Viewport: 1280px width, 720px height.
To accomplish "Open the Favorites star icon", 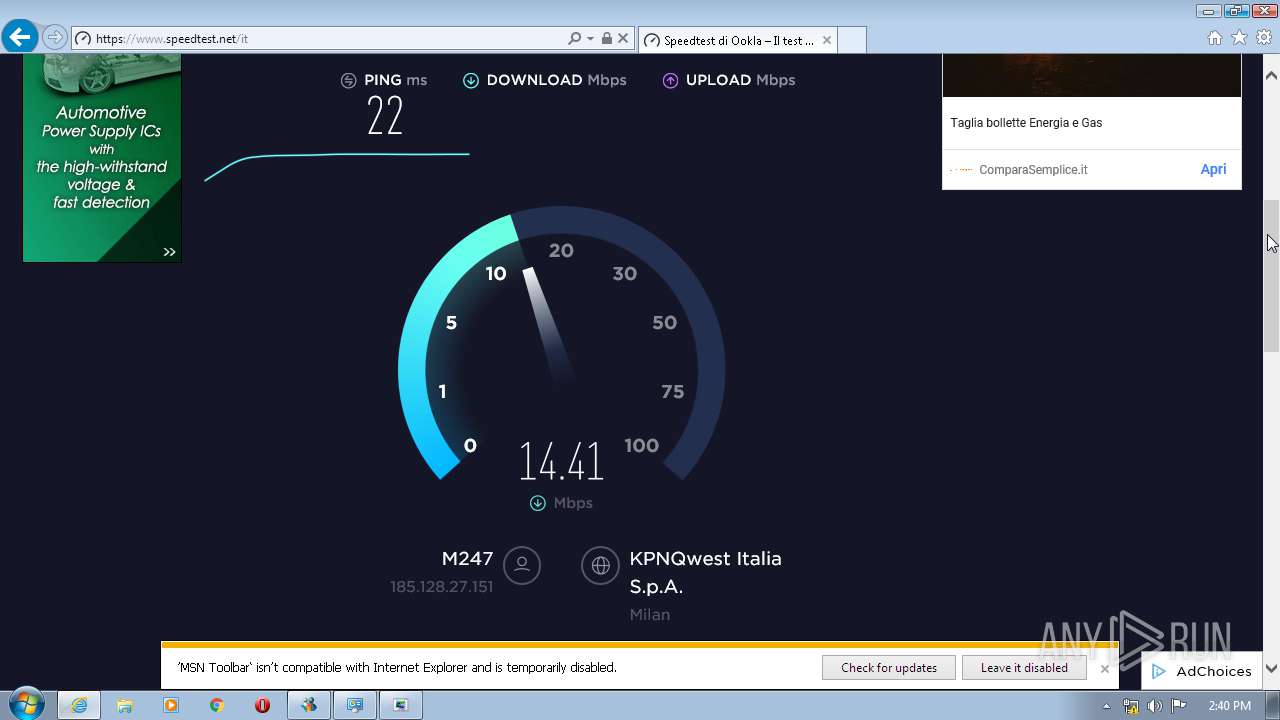I will coord(1239,38).
